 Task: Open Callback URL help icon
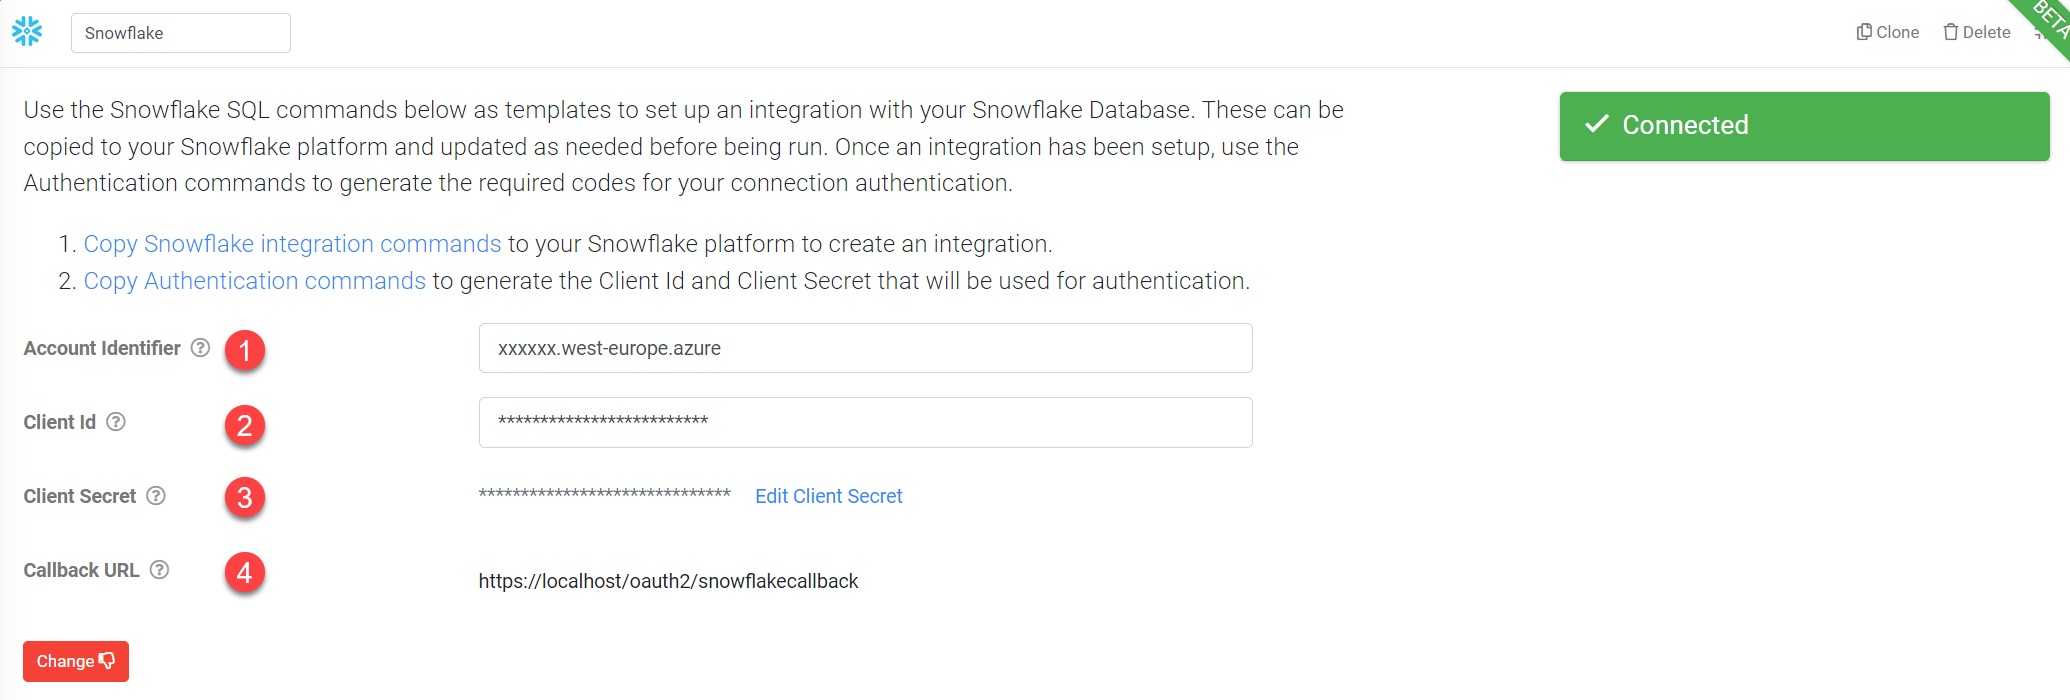160,570
